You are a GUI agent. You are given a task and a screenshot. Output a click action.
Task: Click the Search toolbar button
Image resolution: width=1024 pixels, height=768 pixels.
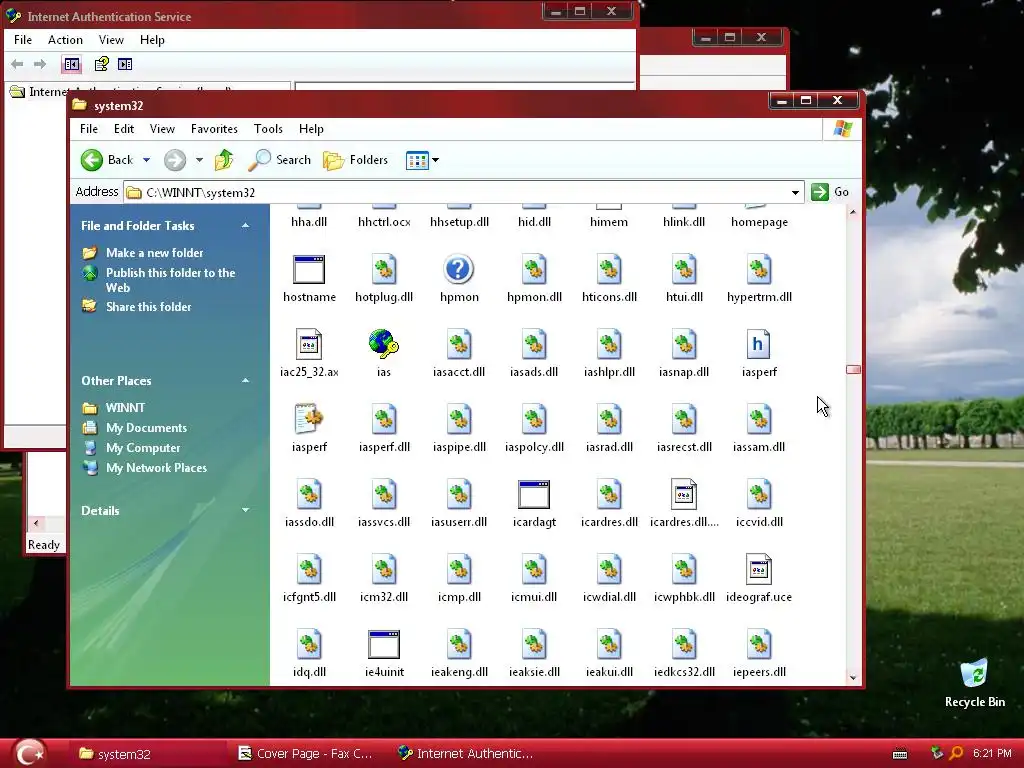(279, 159)
